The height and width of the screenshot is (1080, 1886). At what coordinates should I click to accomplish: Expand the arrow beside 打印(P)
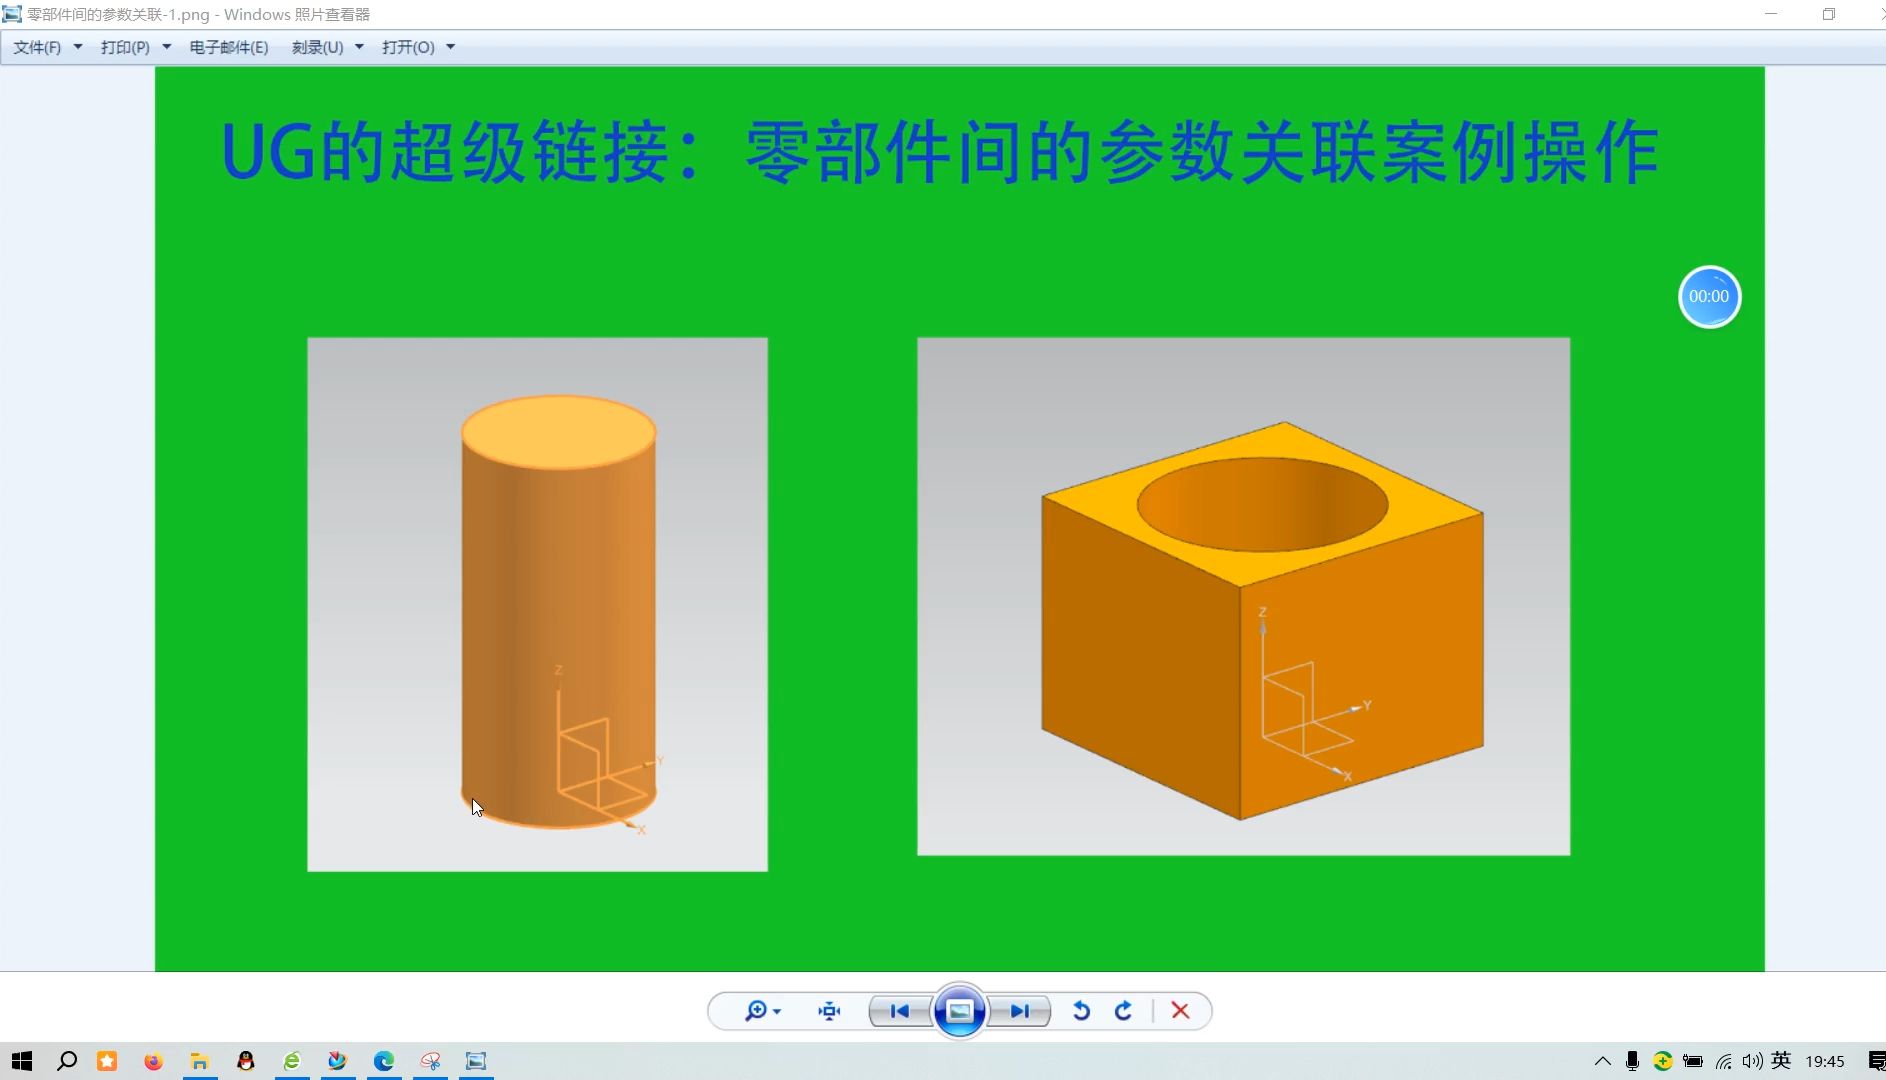[167, 47]
